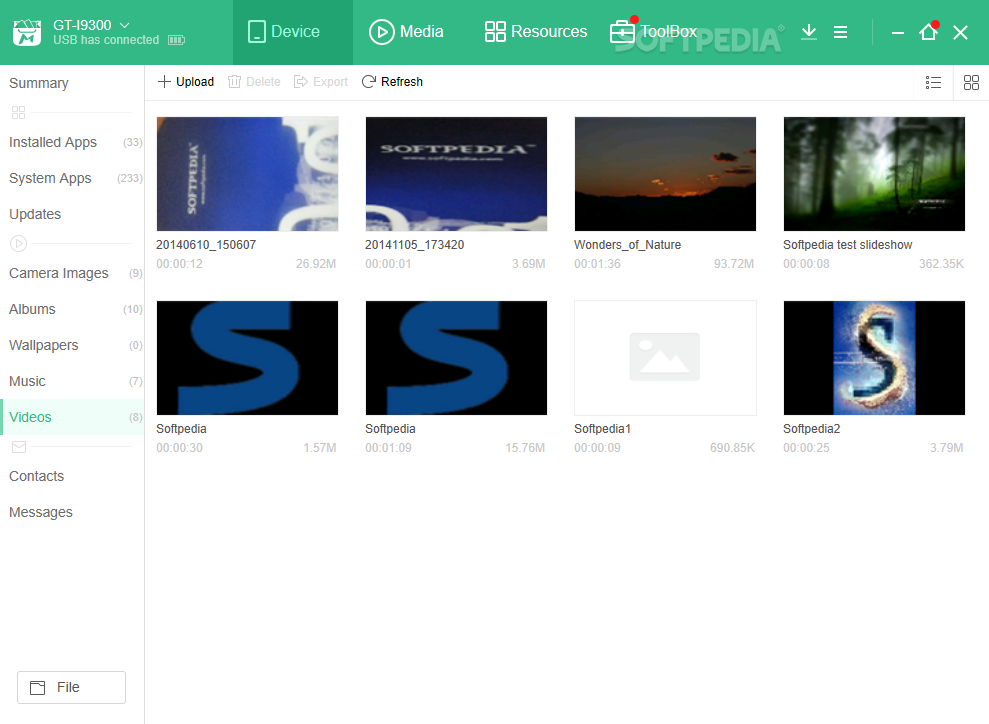Click the Softpedia test slideshow title

pyautogui.click(x=848, y=245)
